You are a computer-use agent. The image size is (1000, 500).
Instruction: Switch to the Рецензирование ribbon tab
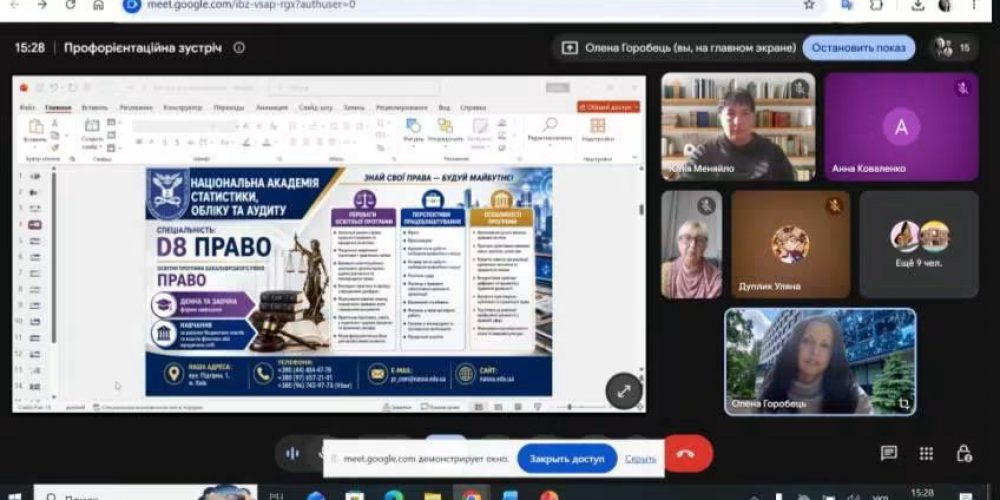coord(402,107)
